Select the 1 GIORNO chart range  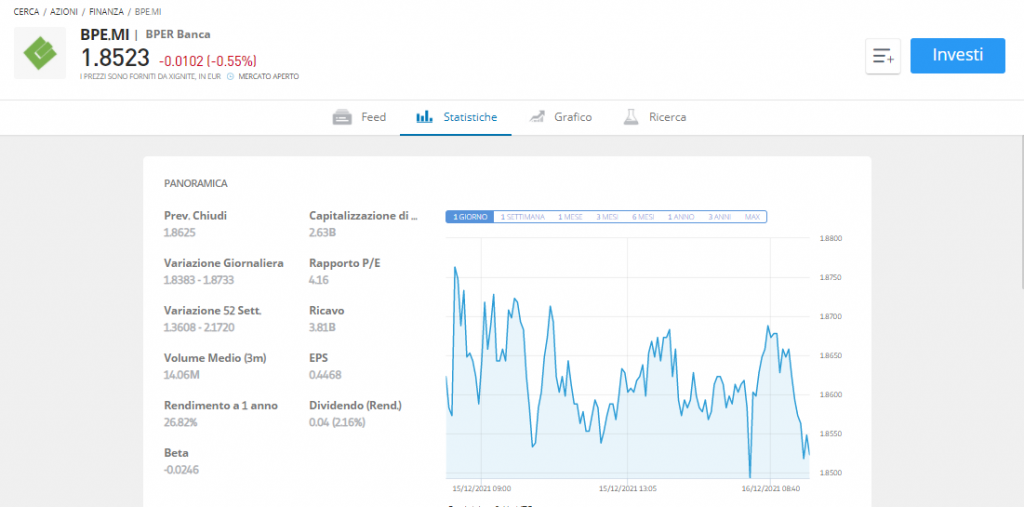pos(470,217)
